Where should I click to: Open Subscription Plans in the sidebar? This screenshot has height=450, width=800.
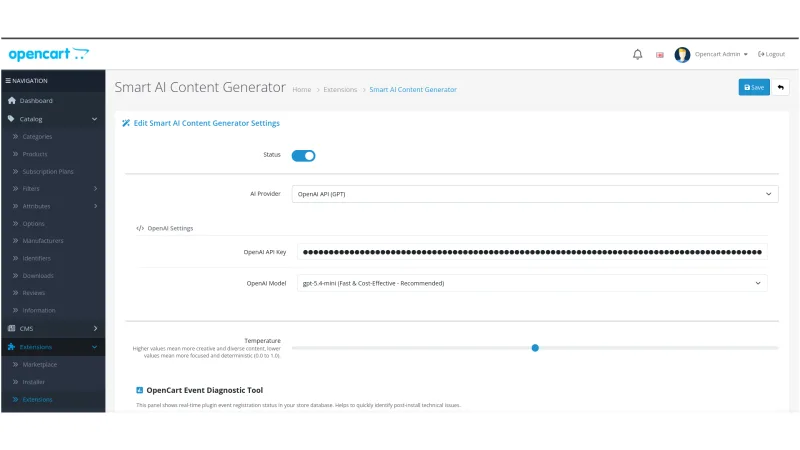pyautogui.click(x=48, y=171)
